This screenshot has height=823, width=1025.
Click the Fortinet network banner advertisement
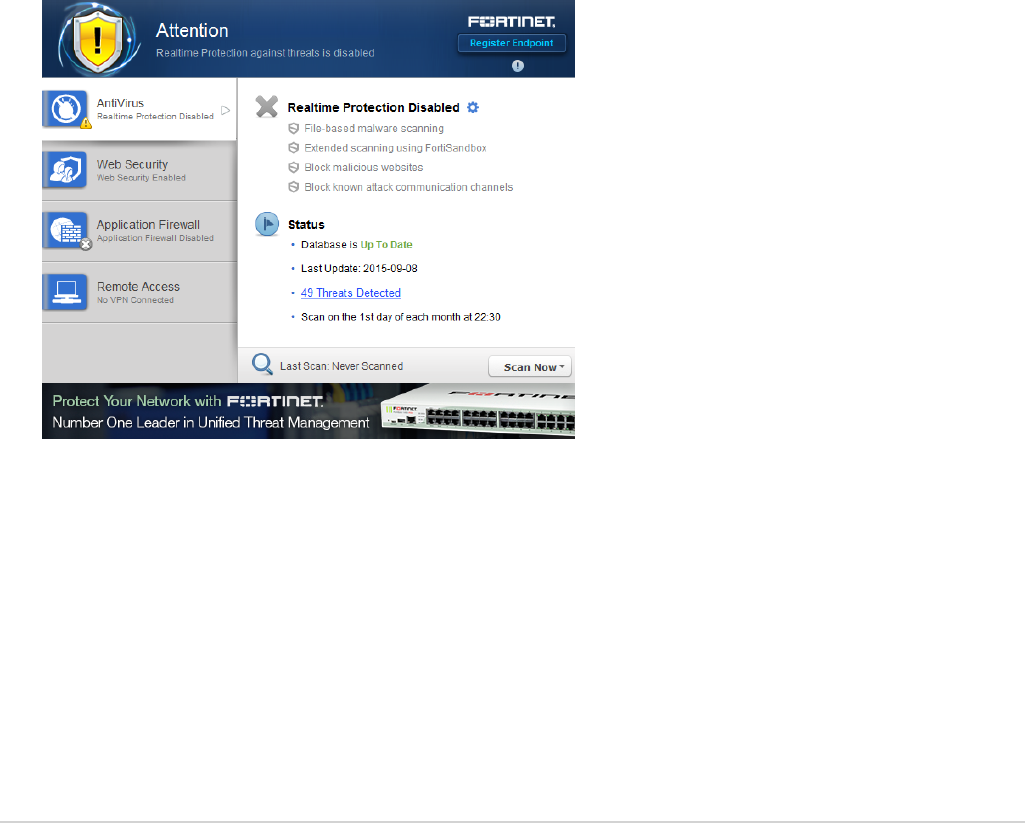pyautogui.click(x=309, y=411)
